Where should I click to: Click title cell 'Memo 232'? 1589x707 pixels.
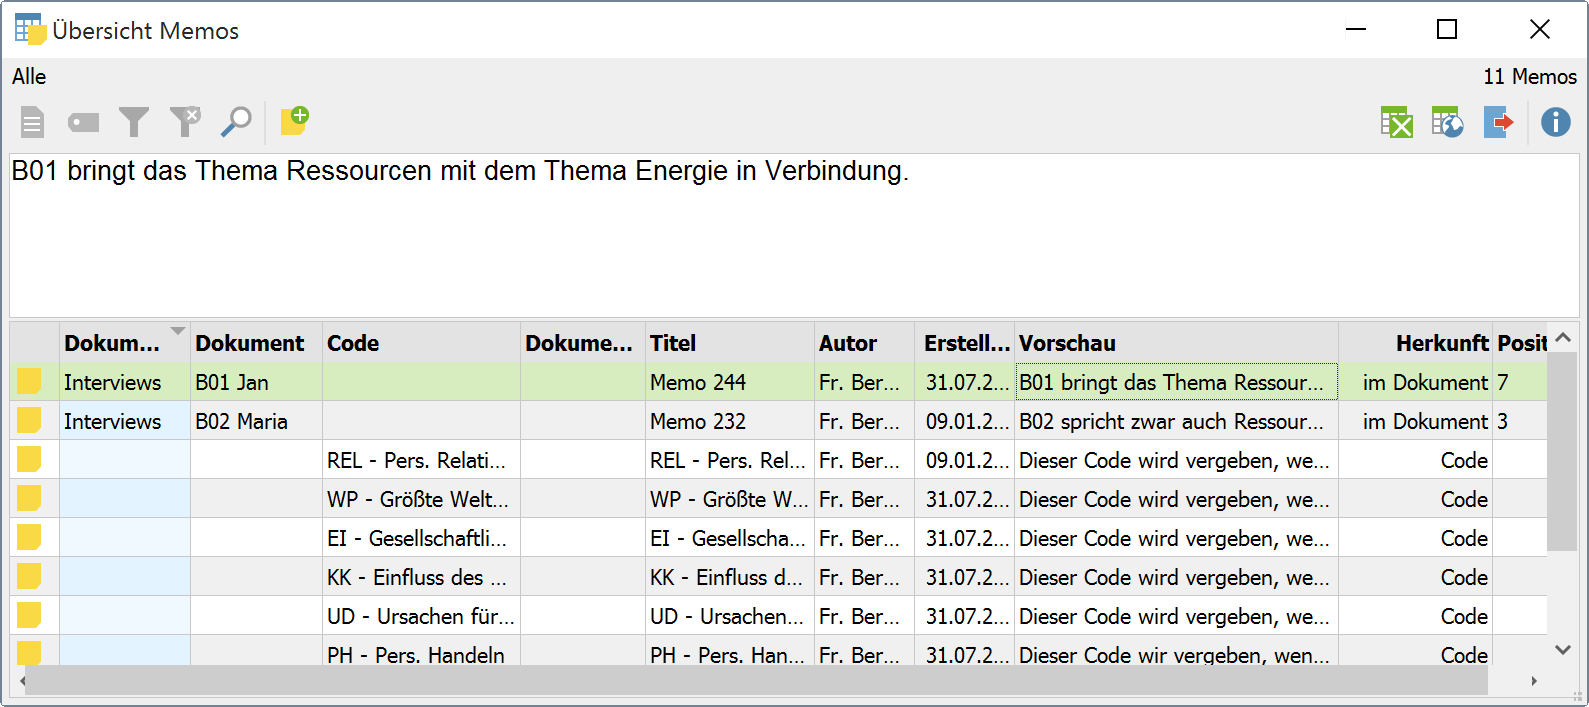pyautogui.click(x=730, y=421)
